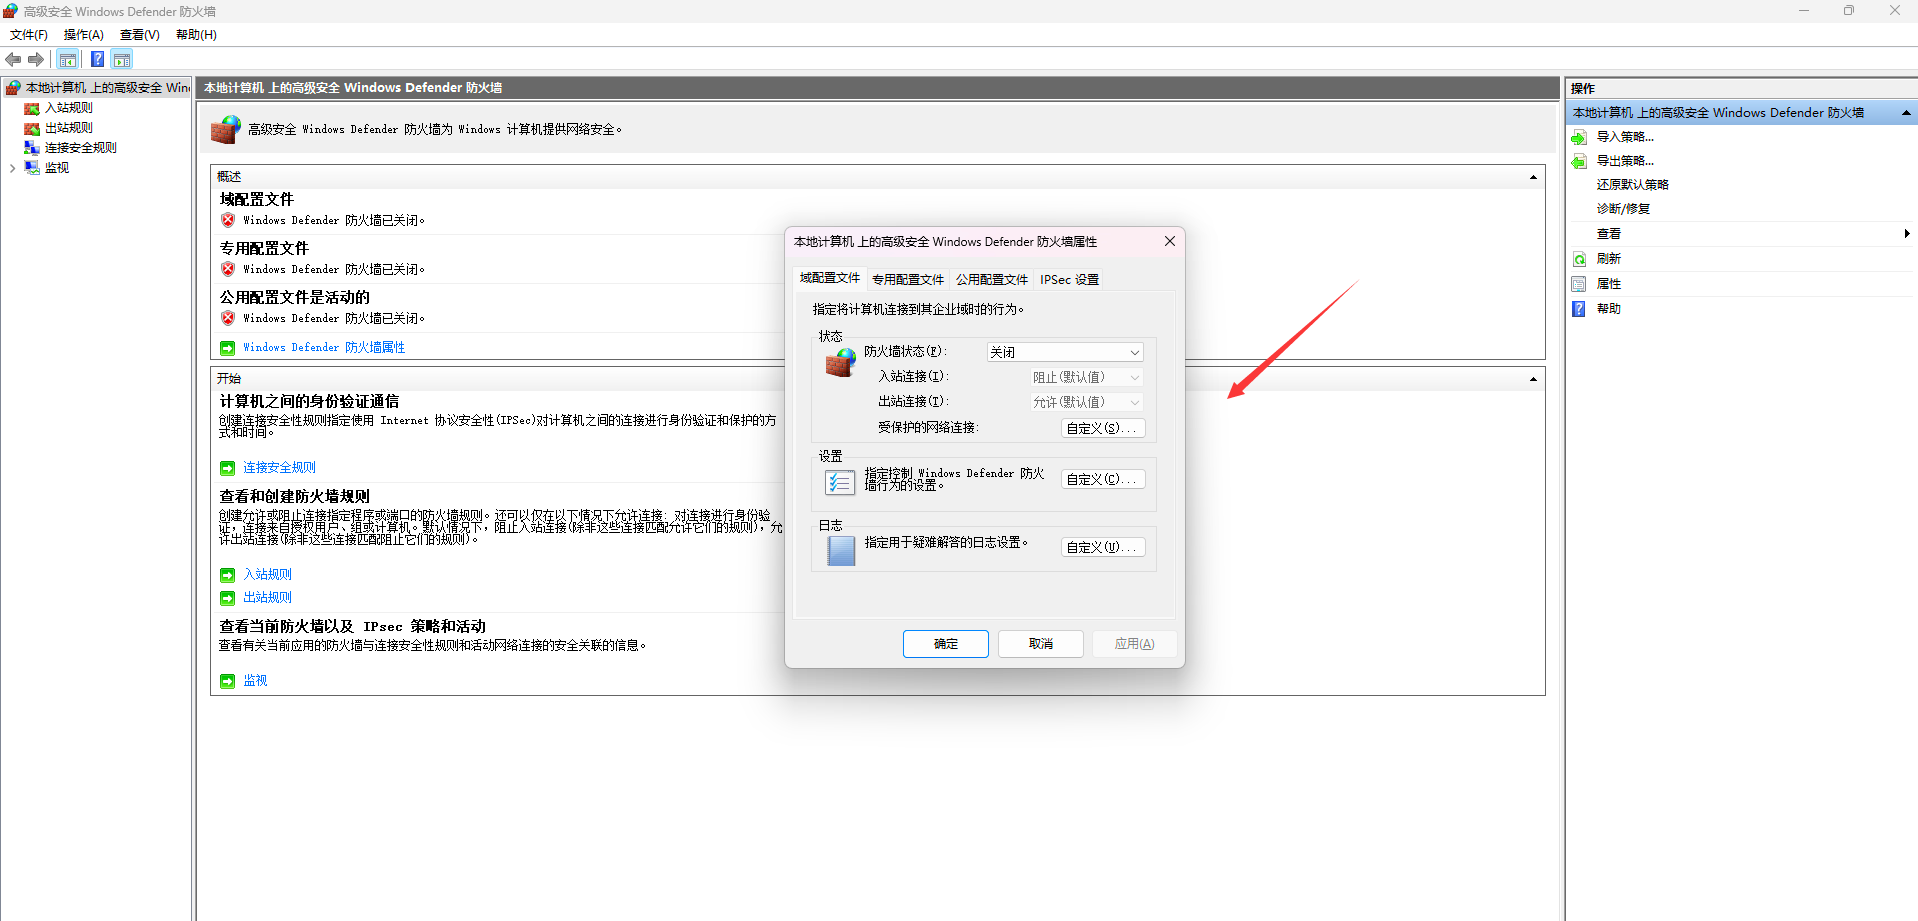Expand the 查看 submenu arrow
This screenshot has width=1918, height=921.
pyautogui.click(x=1907, y=234)
